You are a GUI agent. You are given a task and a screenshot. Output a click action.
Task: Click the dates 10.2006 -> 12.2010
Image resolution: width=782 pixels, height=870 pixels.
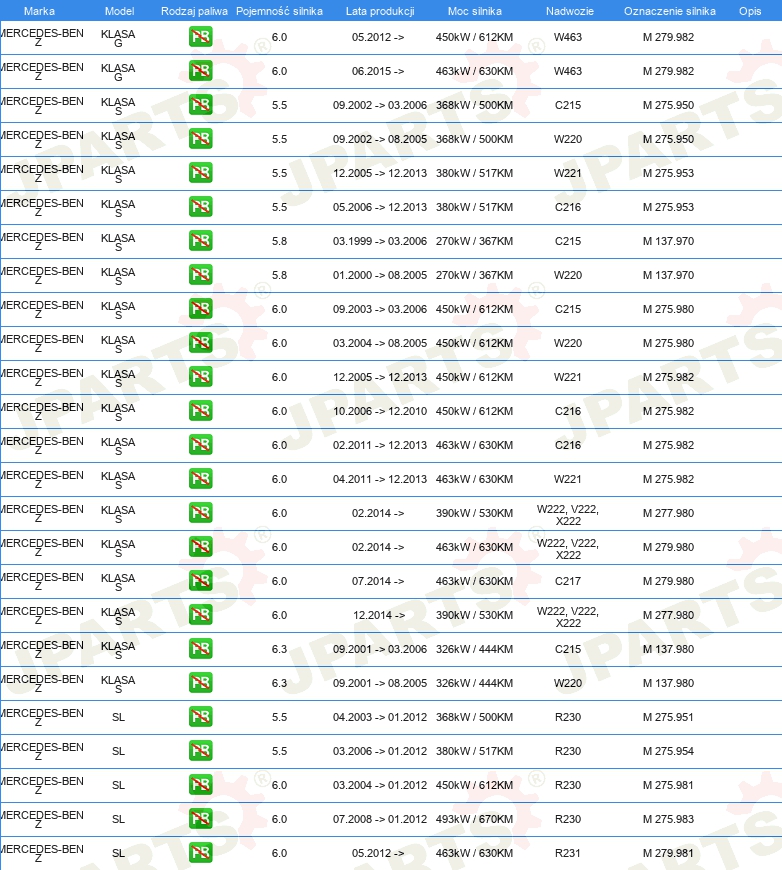(x=380, y=411)
